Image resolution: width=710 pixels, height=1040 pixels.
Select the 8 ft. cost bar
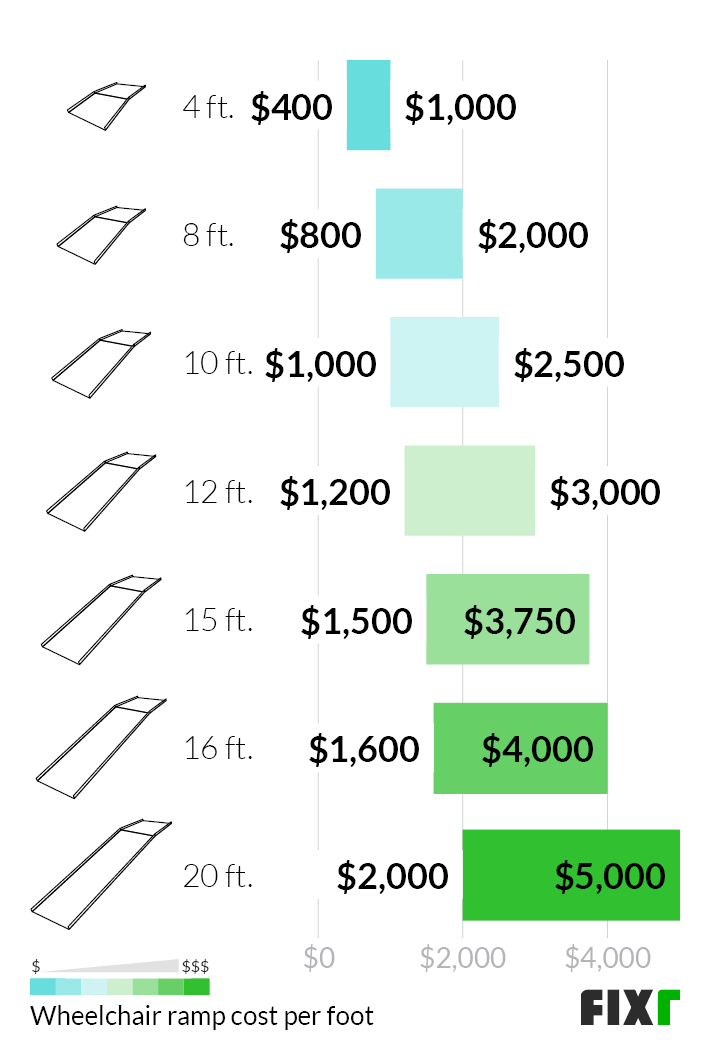(419, 233)
